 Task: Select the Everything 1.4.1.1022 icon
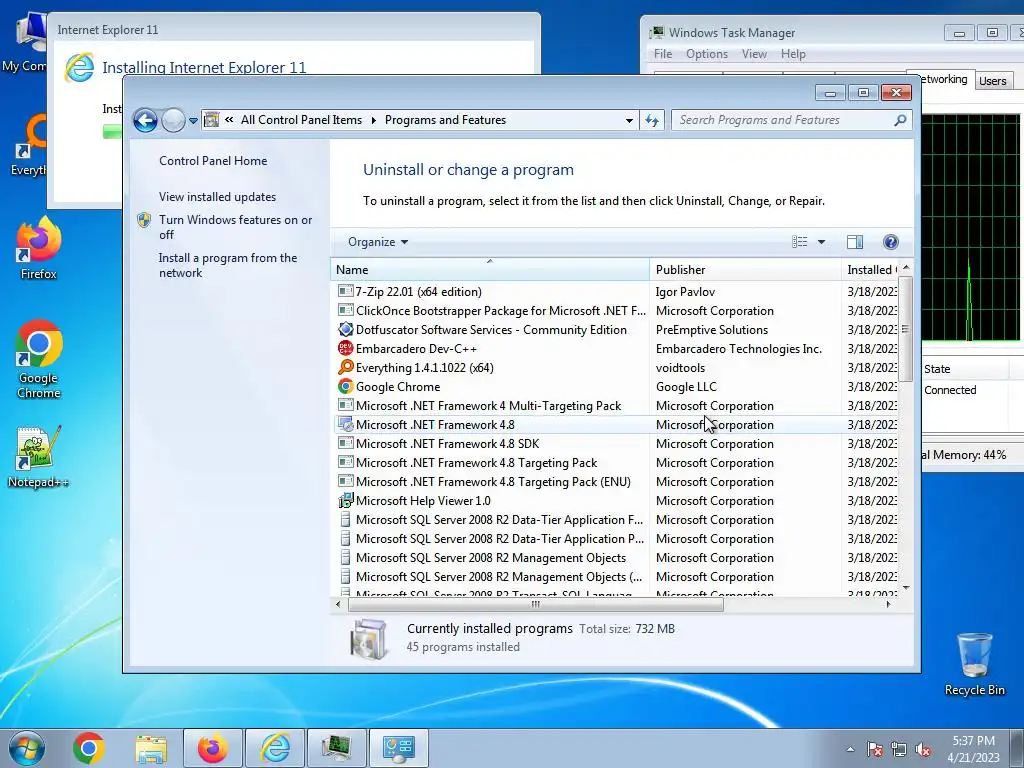point(345,368)
